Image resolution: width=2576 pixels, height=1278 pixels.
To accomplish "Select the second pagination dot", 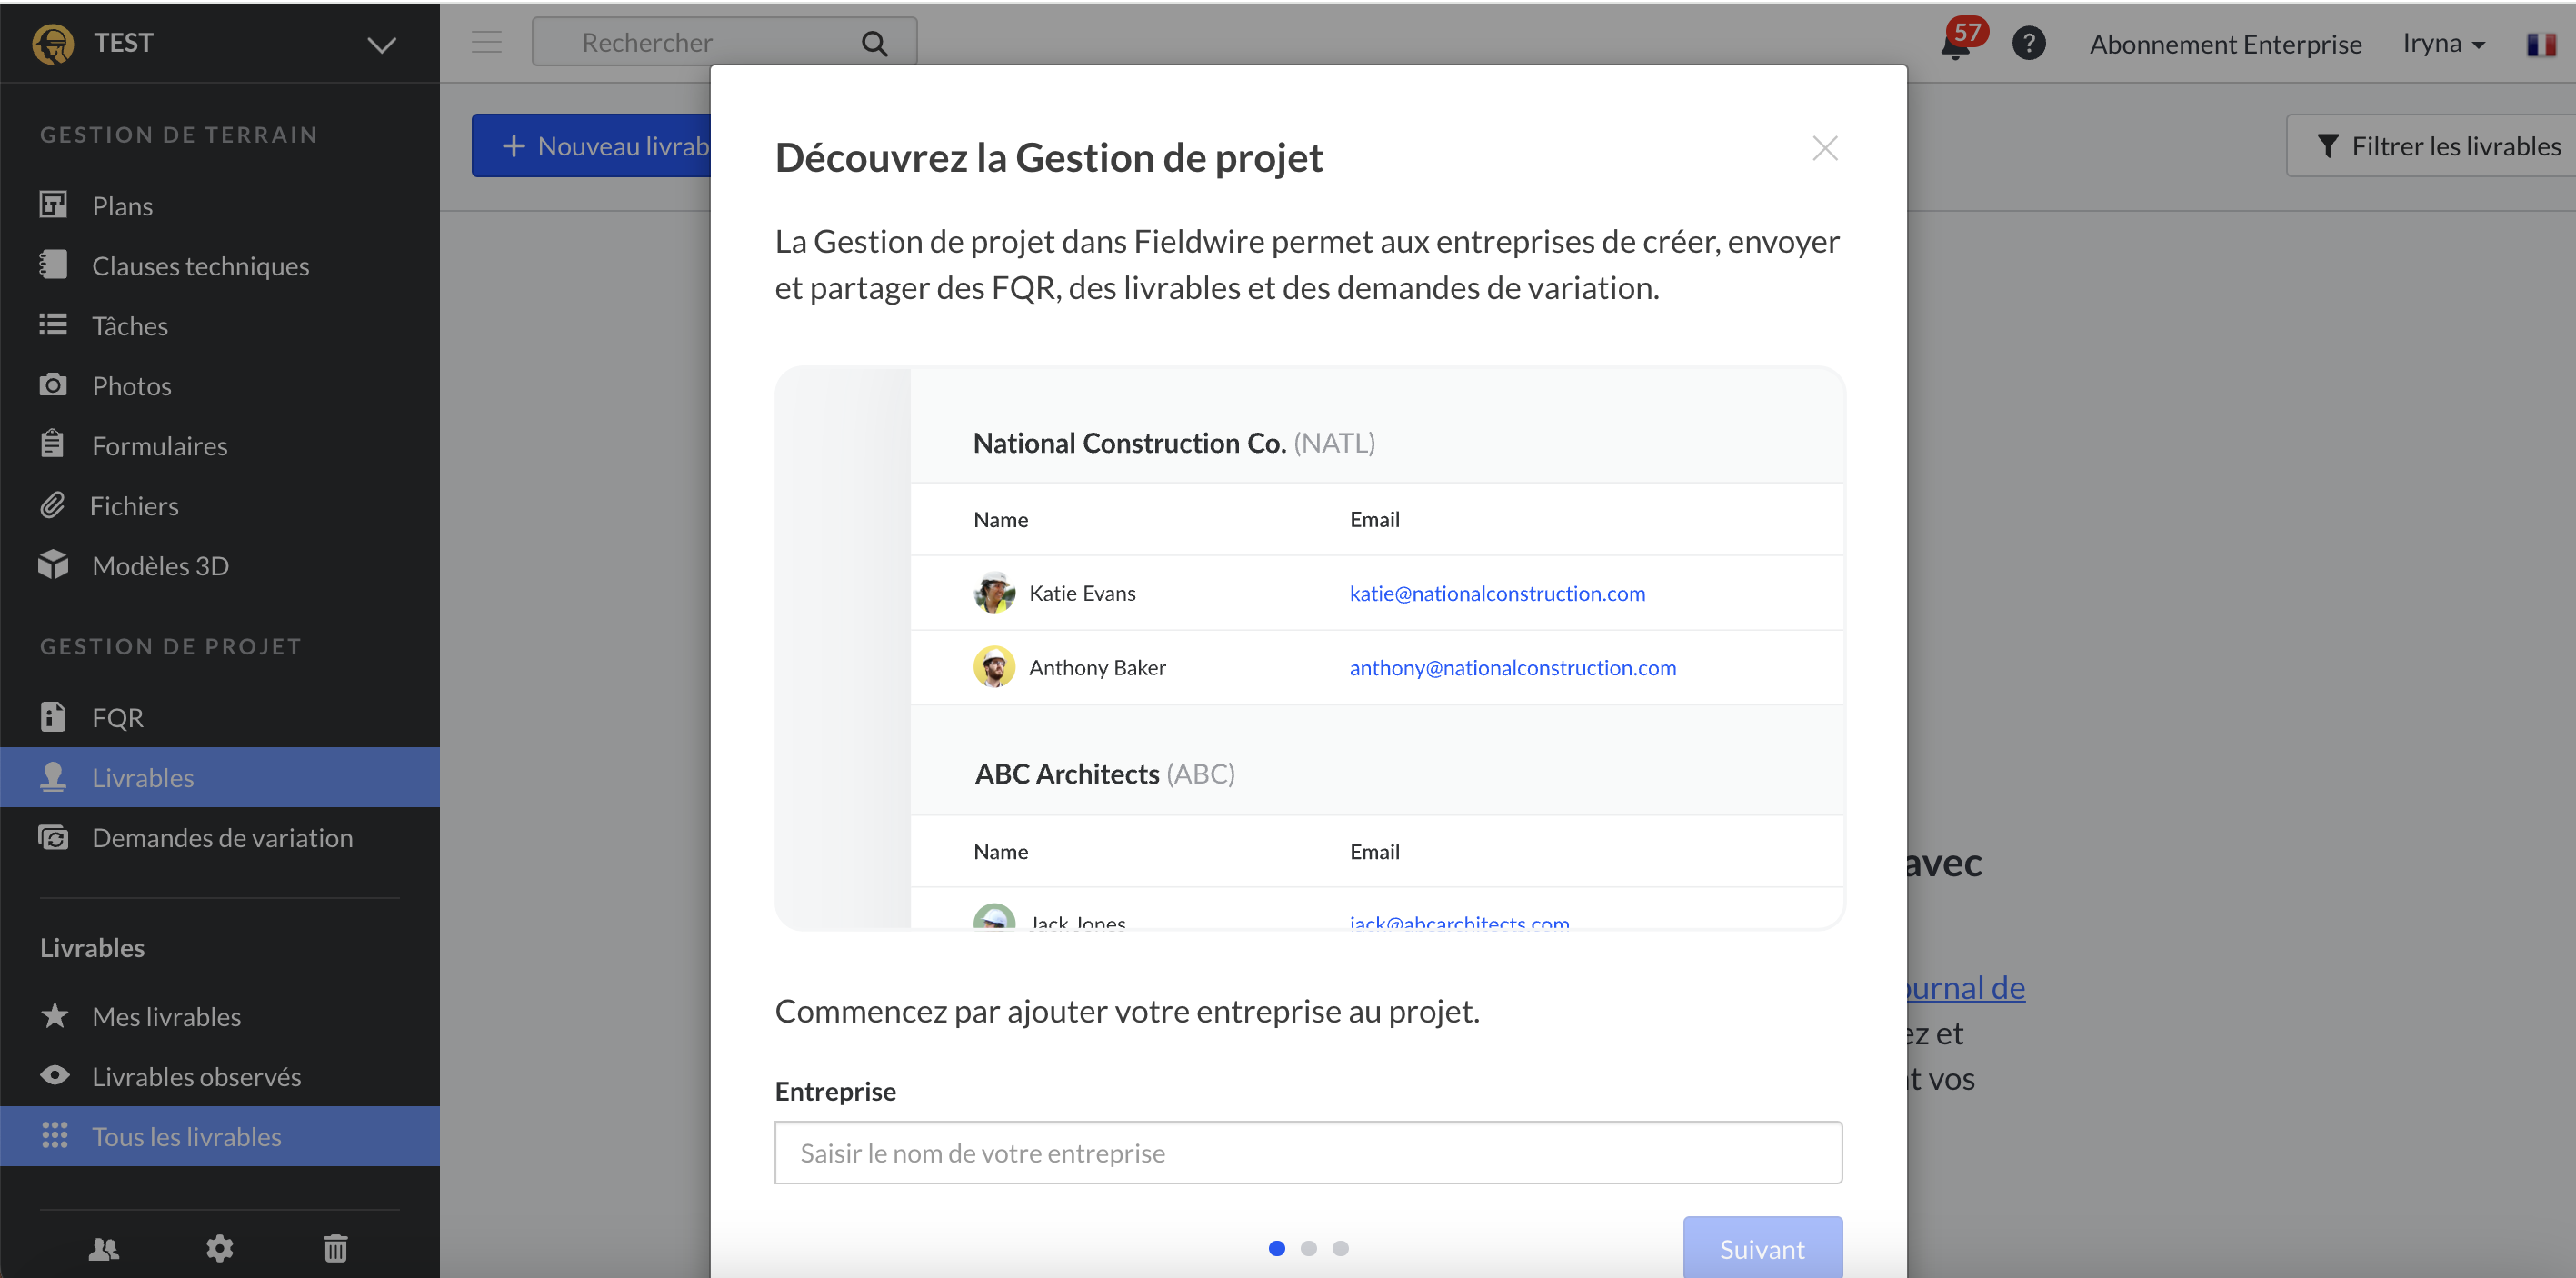I will pyautogui.click(x=1309, y=1248).
